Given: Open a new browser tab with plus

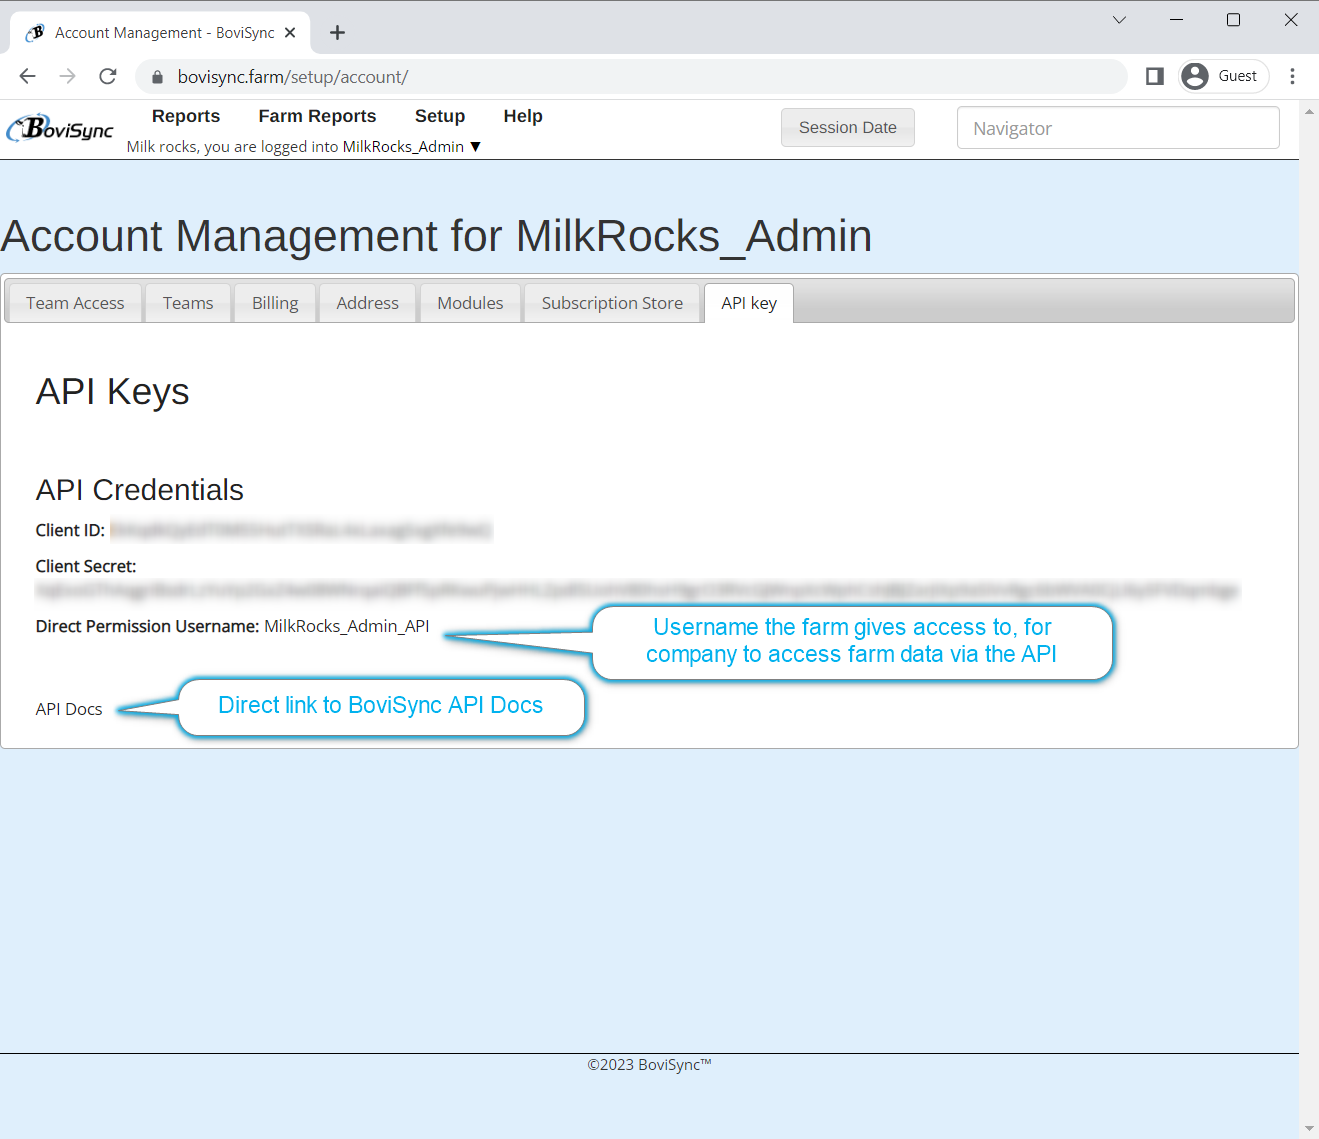Looking at the screenshot, I should pyautogui.click(x=337, y=33).
